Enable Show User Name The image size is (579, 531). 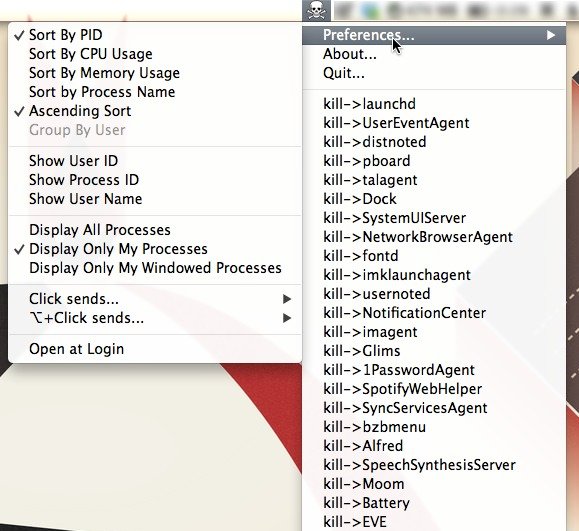point(155,199)
